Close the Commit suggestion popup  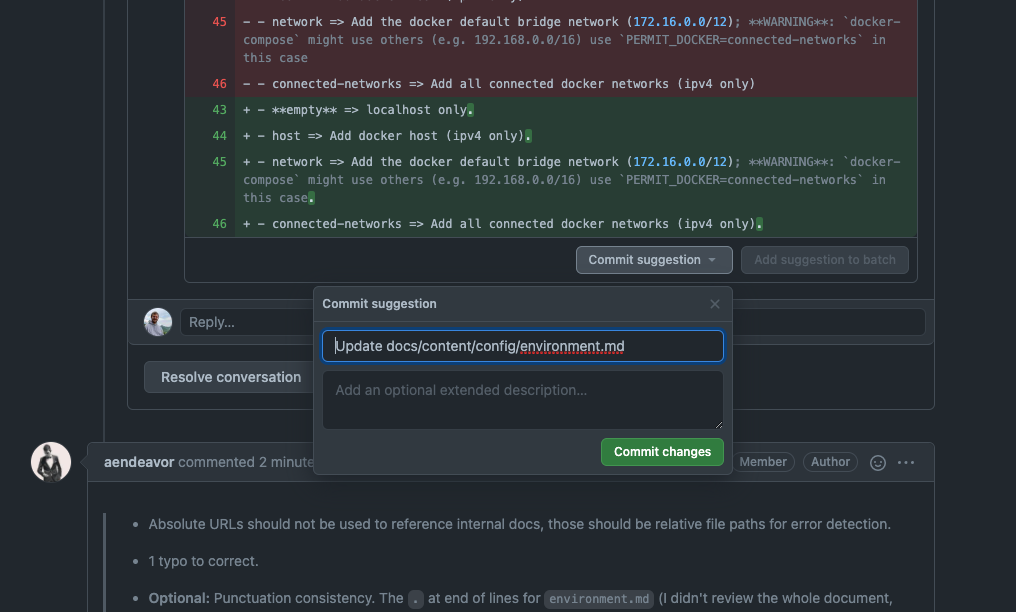(715, 304)
